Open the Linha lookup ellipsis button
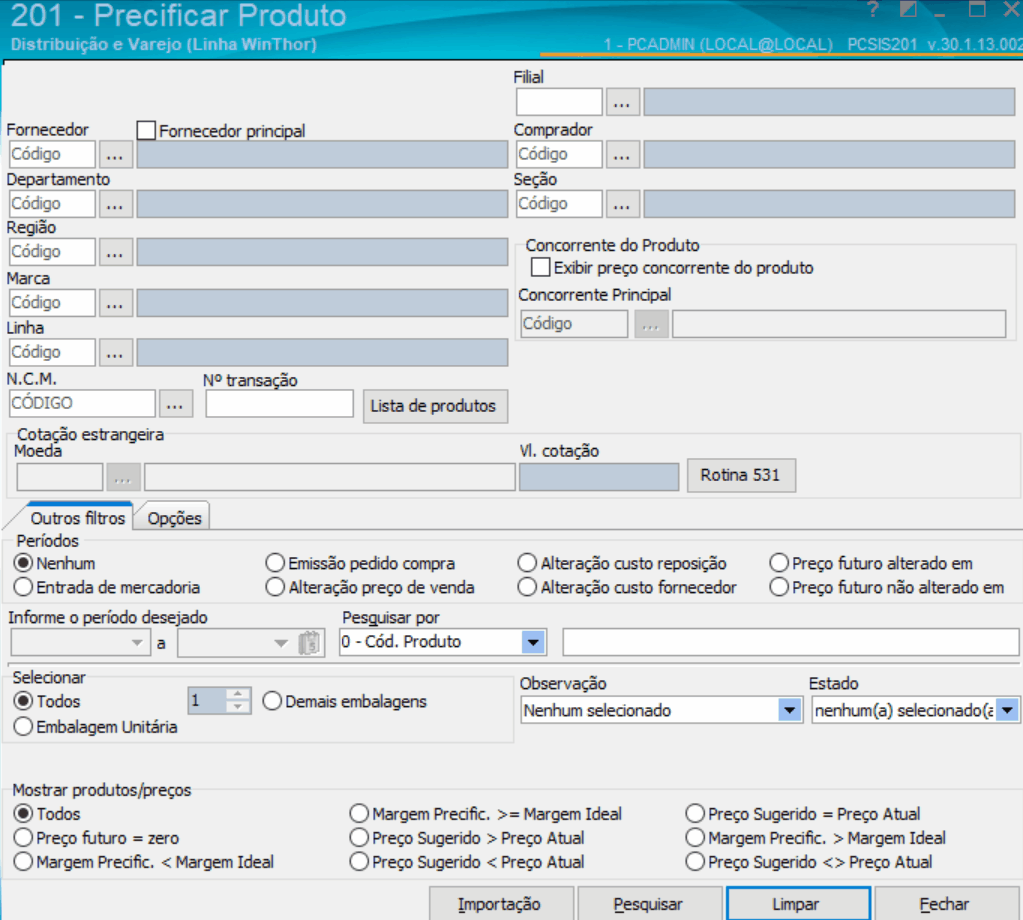 pyautogui.click(x=115, y=353)
